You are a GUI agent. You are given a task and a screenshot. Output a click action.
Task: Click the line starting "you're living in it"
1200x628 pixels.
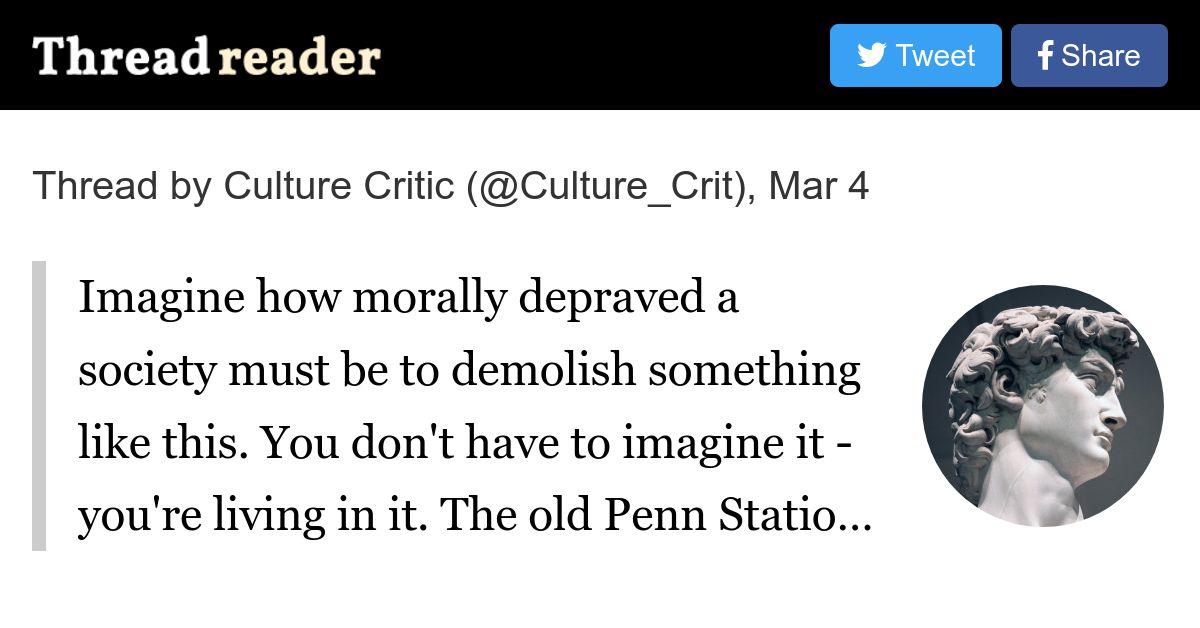click(475, 516)
